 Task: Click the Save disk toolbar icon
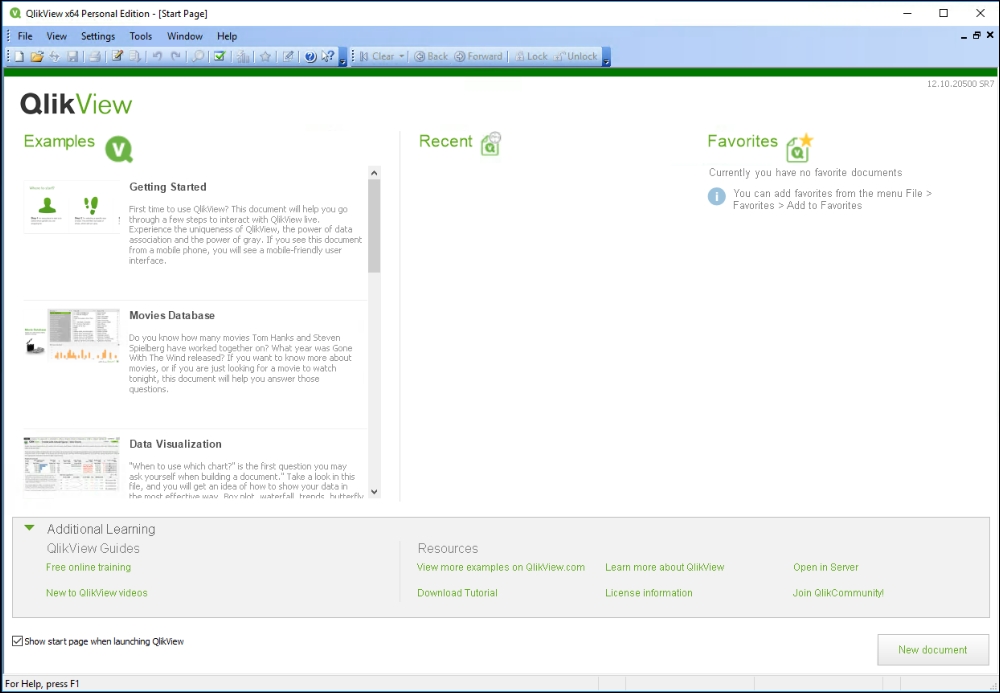point(73,57)
